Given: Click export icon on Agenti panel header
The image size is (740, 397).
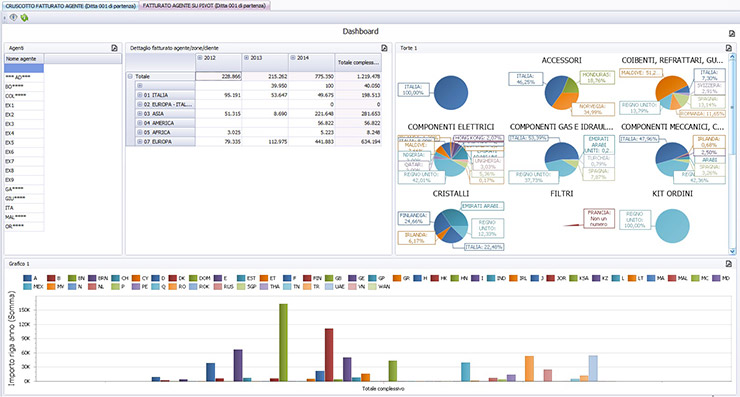Looking at the screenshot, I should click(x=114, y=48).
